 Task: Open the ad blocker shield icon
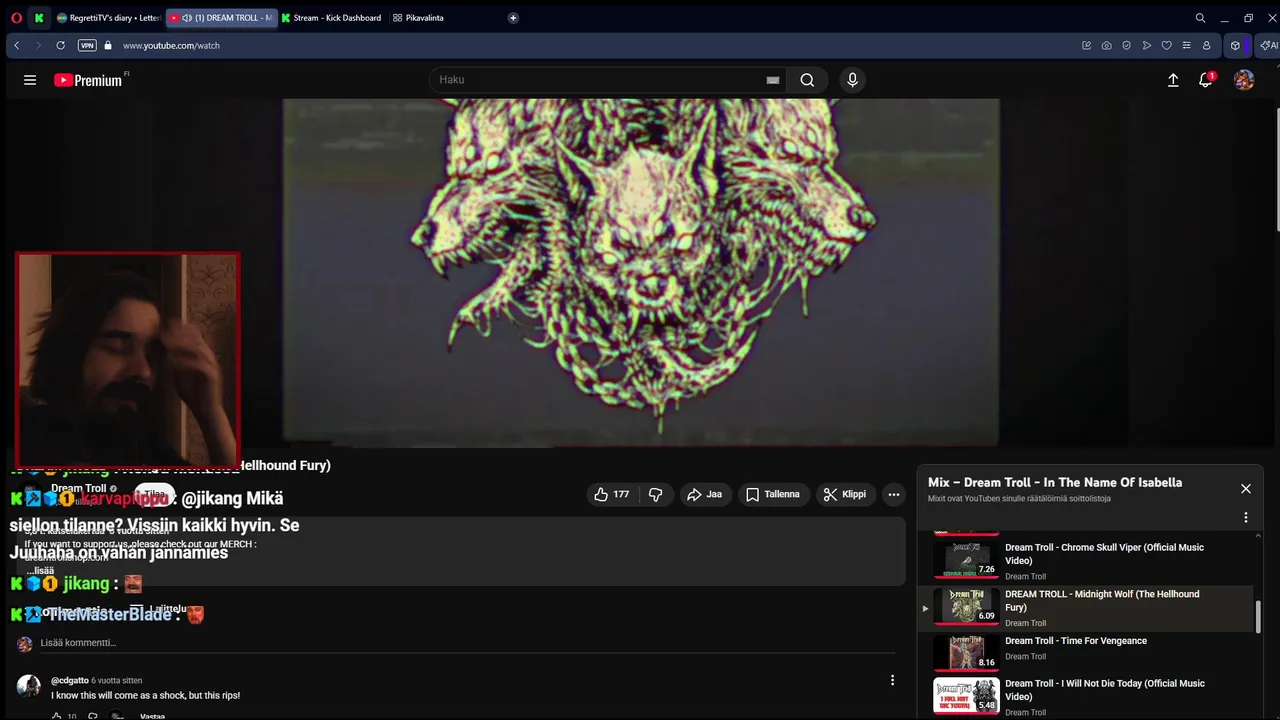pos(1126,45)
